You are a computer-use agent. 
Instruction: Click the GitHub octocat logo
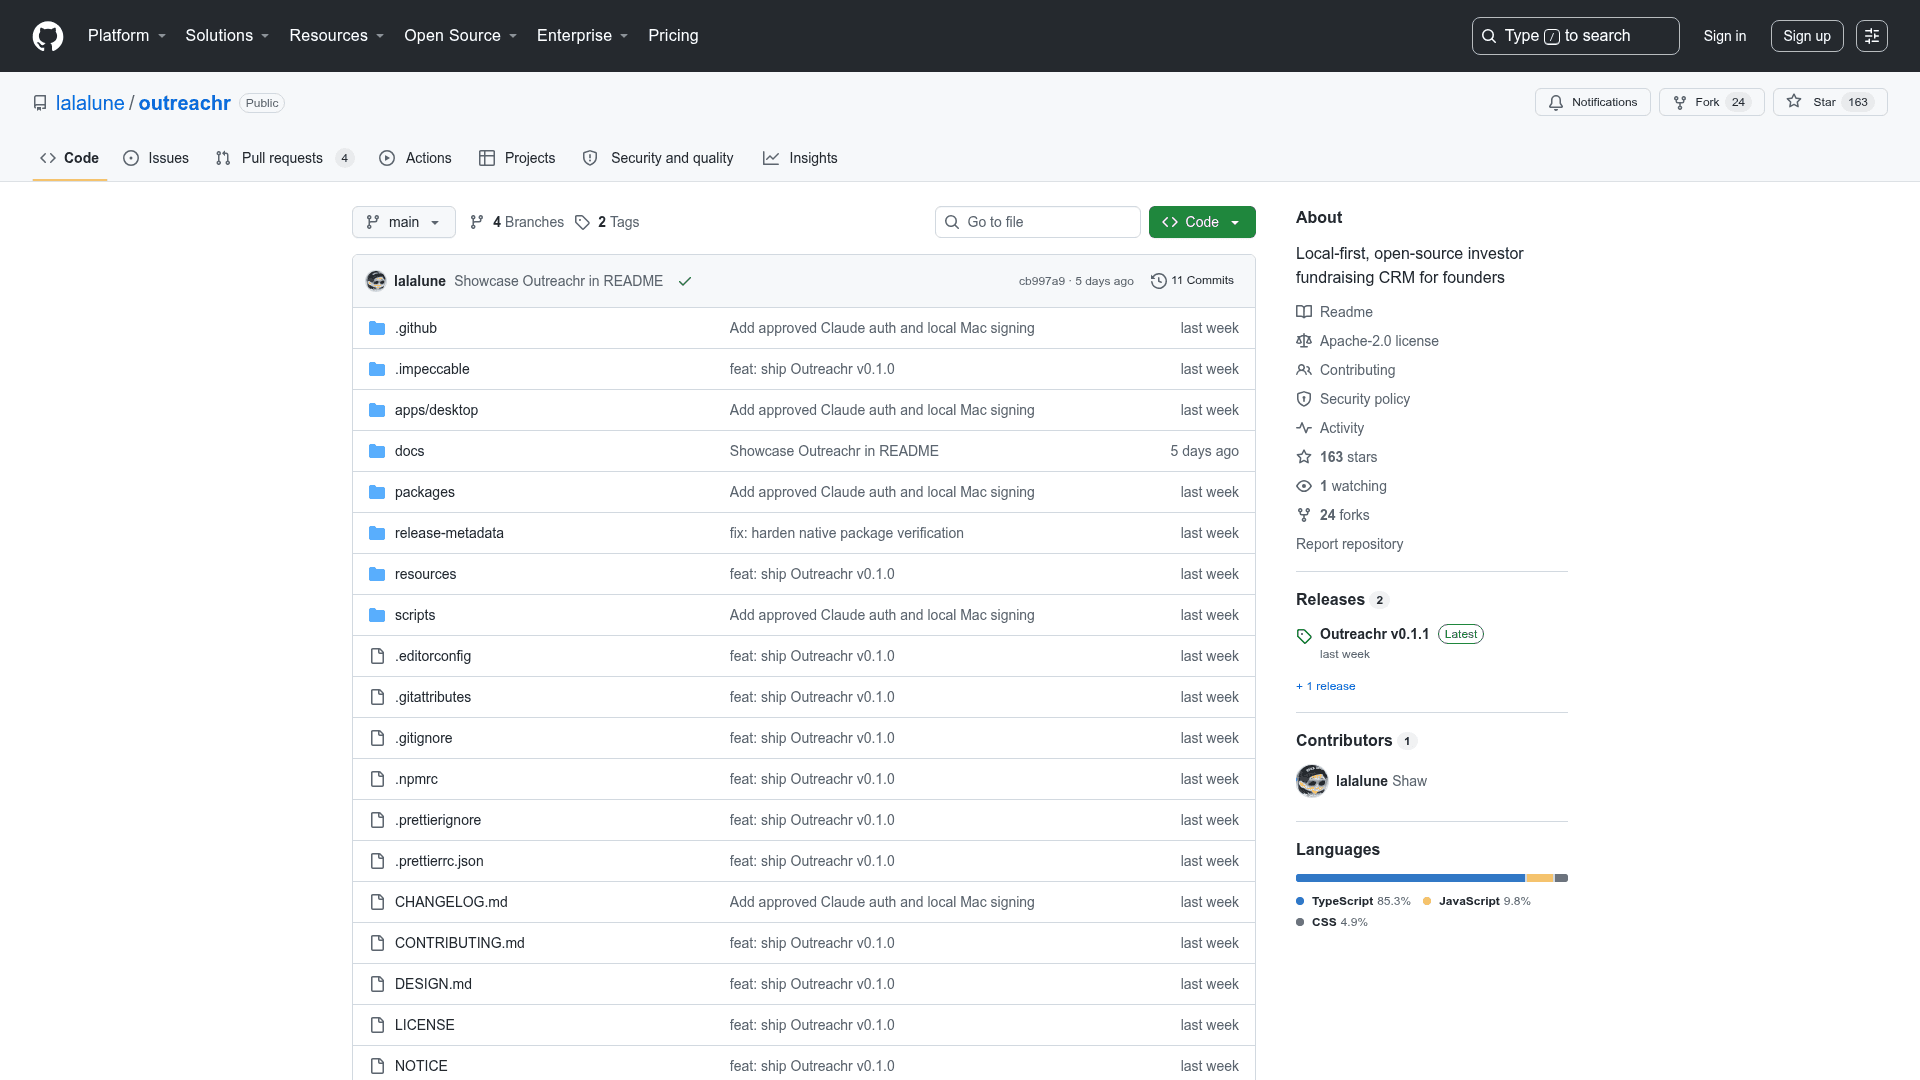click(x=48, y=36)
